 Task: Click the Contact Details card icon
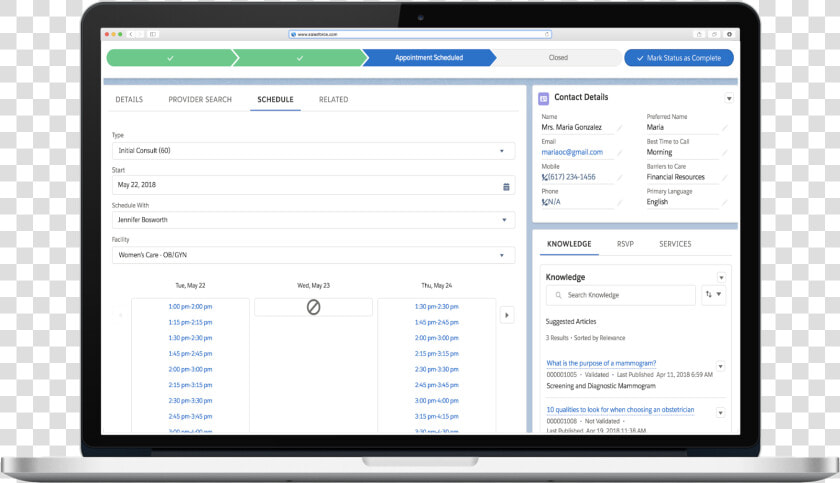click(x=543, y=98)
